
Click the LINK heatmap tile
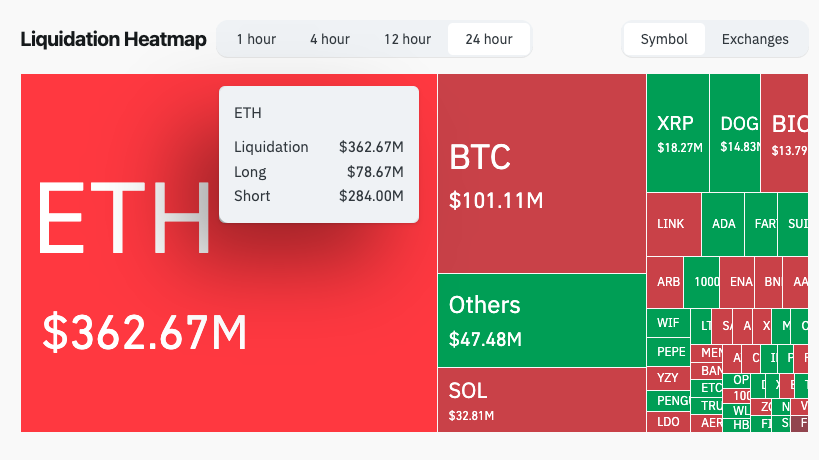click(673, 224)
